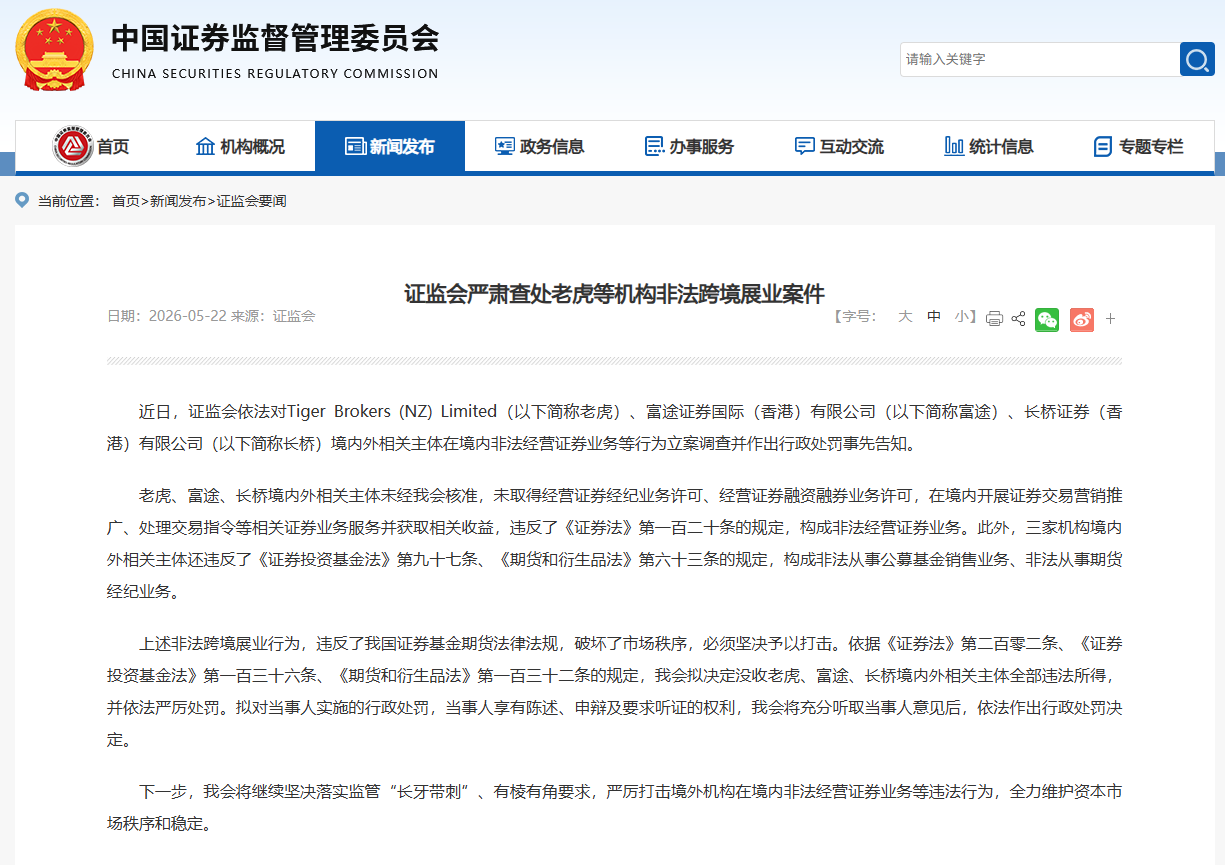1225x865 pixels.
Task: Open the 新闻发布 navigation tab
Action: coord(390,147)
